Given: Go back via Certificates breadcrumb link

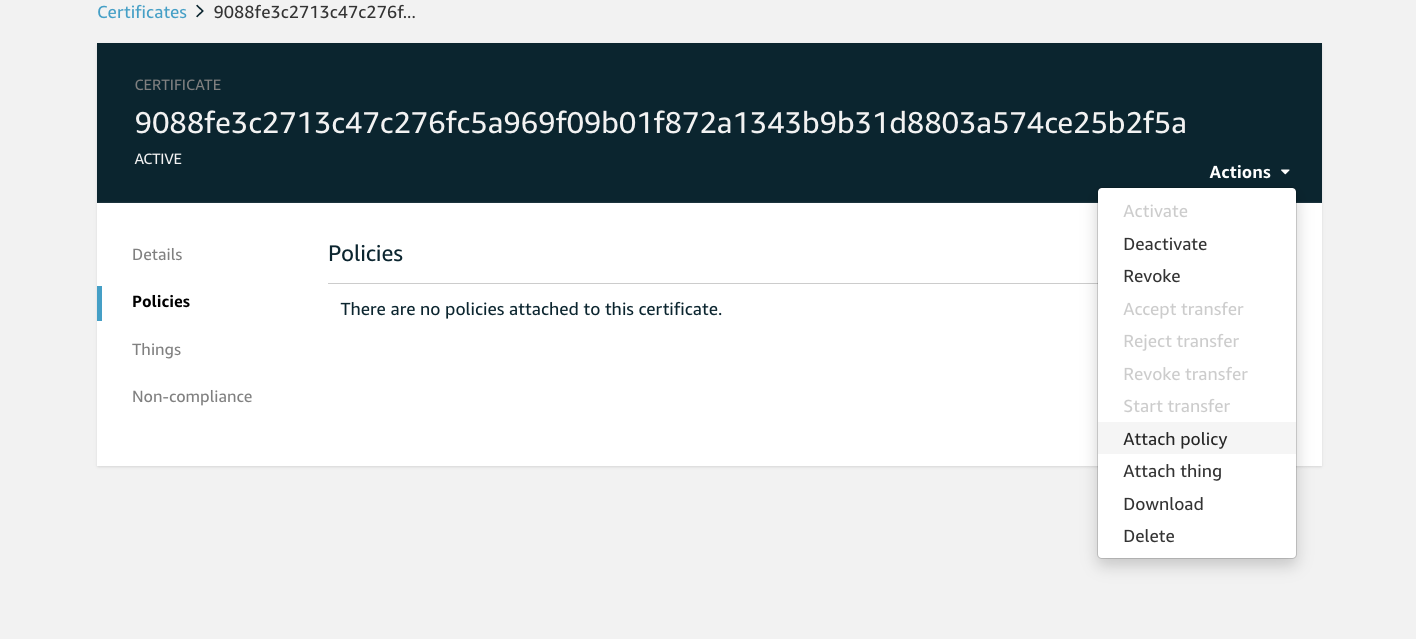Looking at the screenshot, I should (142, 13).
